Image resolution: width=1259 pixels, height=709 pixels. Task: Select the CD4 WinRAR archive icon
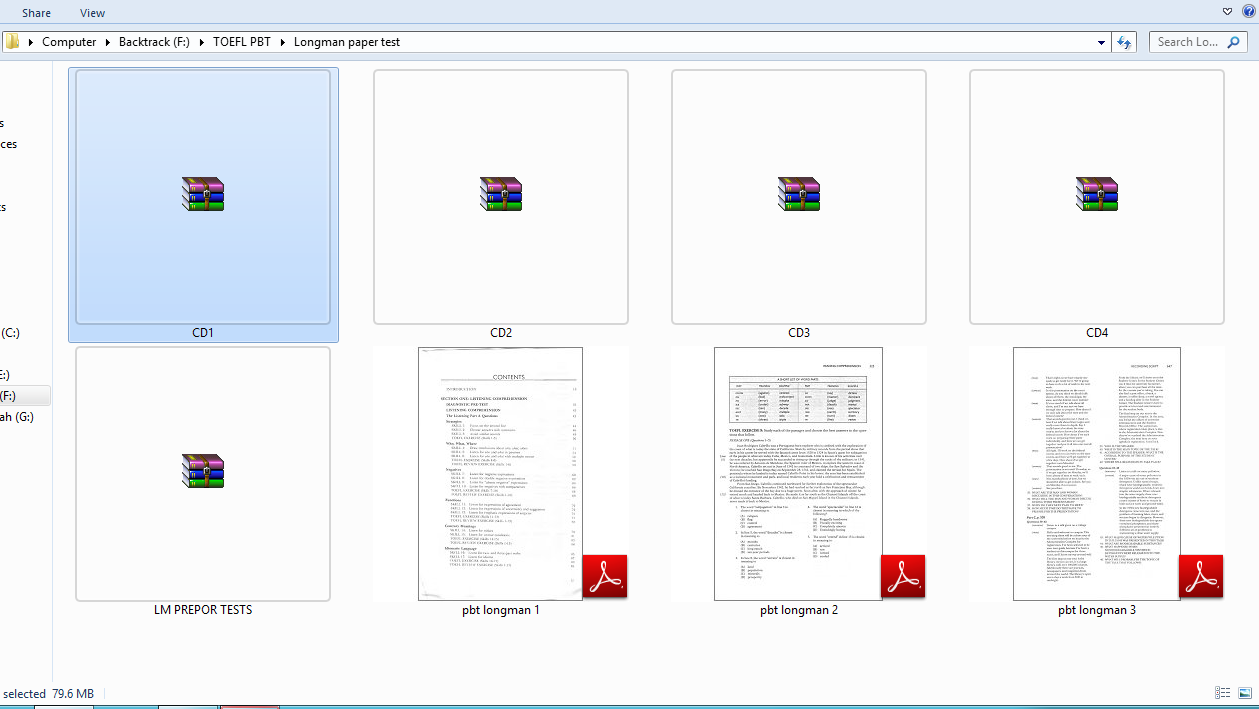[x=1097, y=194]
